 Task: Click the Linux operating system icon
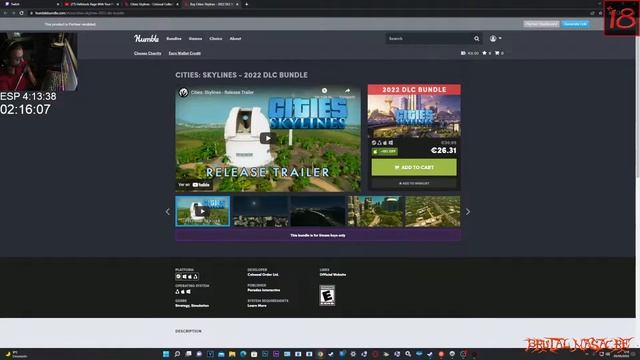(x=177, y=292)
